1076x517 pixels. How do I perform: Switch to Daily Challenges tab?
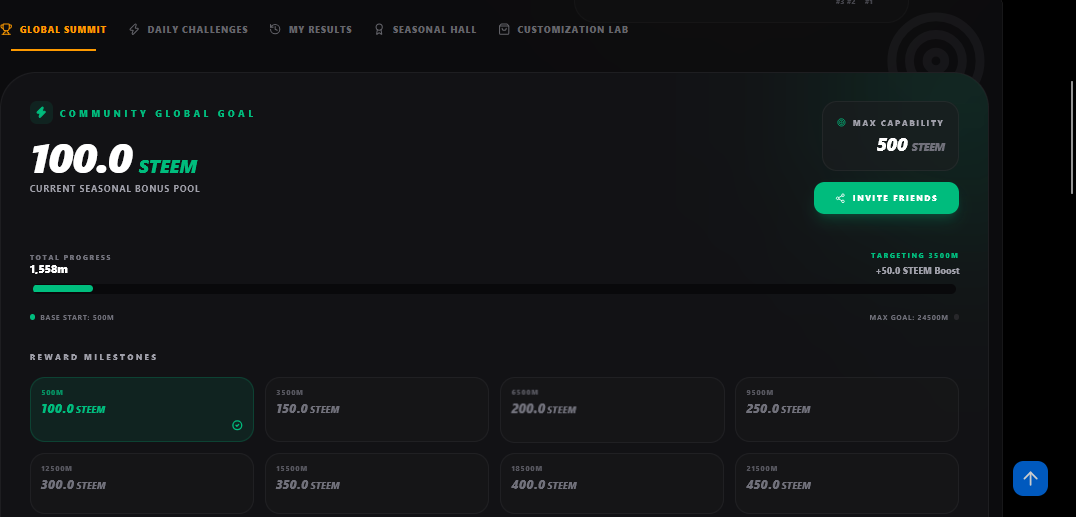[189, 30]
